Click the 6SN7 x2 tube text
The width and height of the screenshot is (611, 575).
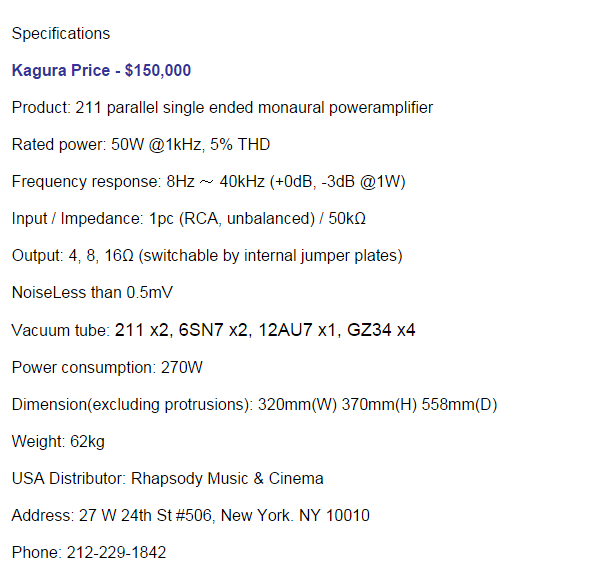click(x=215, y=330)
